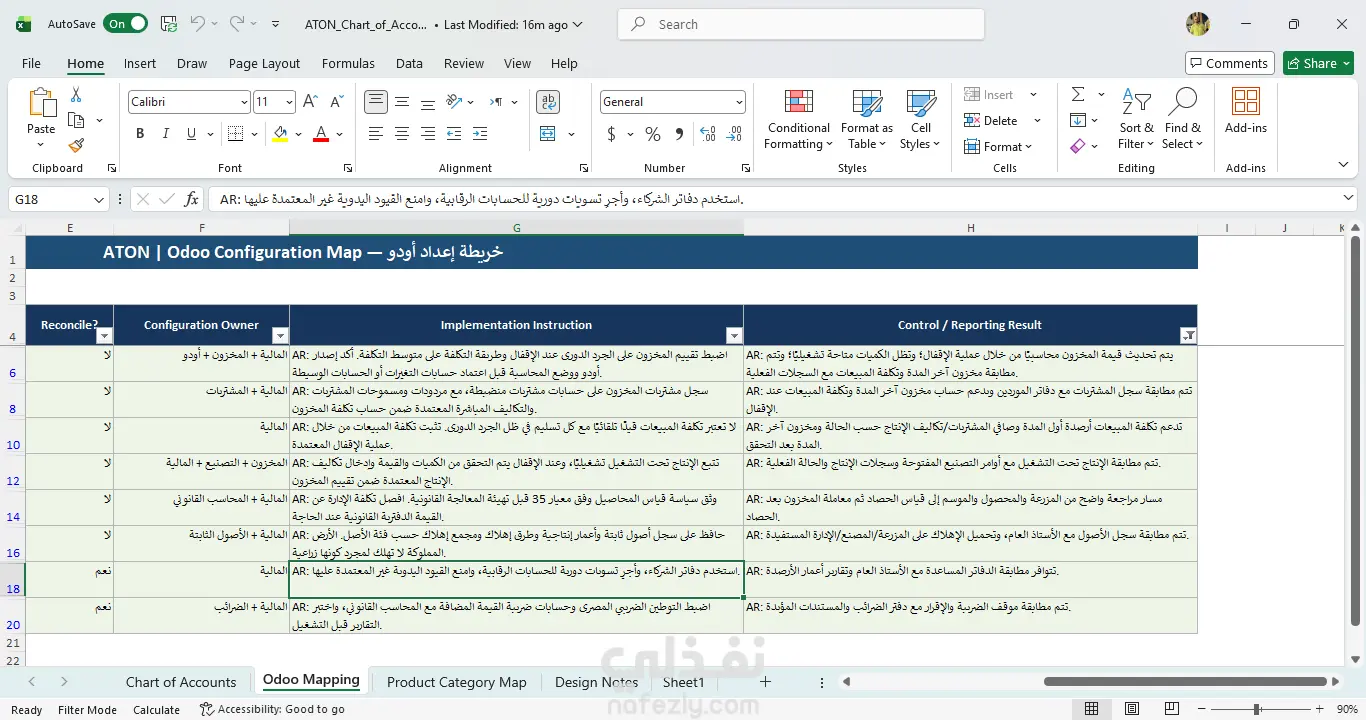Click the Save icon in title bar
The width and height of the screenshot is (1366, 720).
click(169, 24)
